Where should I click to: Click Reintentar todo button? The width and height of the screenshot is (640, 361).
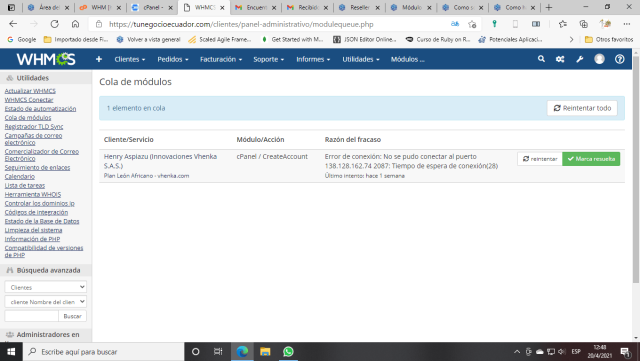click(x=582, y=108)
